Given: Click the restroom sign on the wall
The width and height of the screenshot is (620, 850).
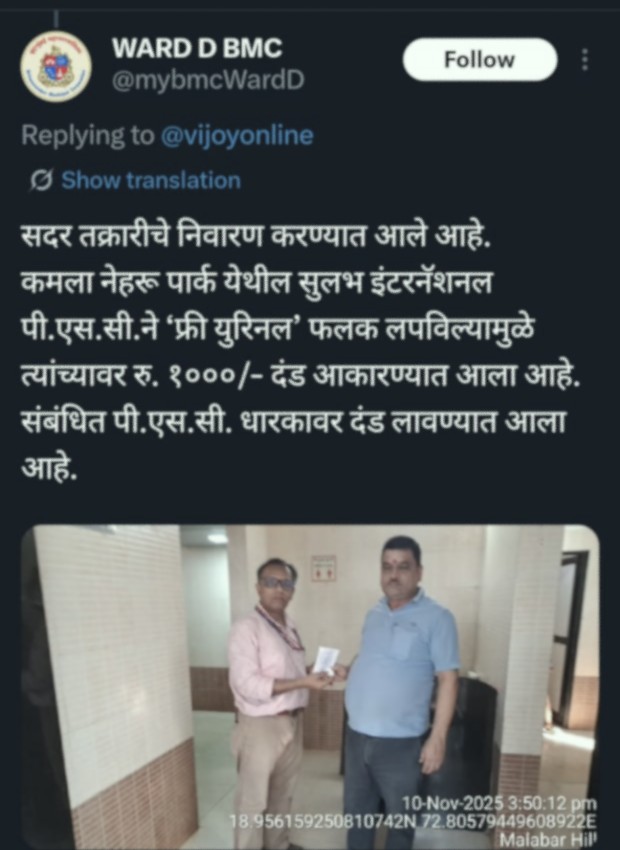Looking at the screenshot, I should click(324, 569).
